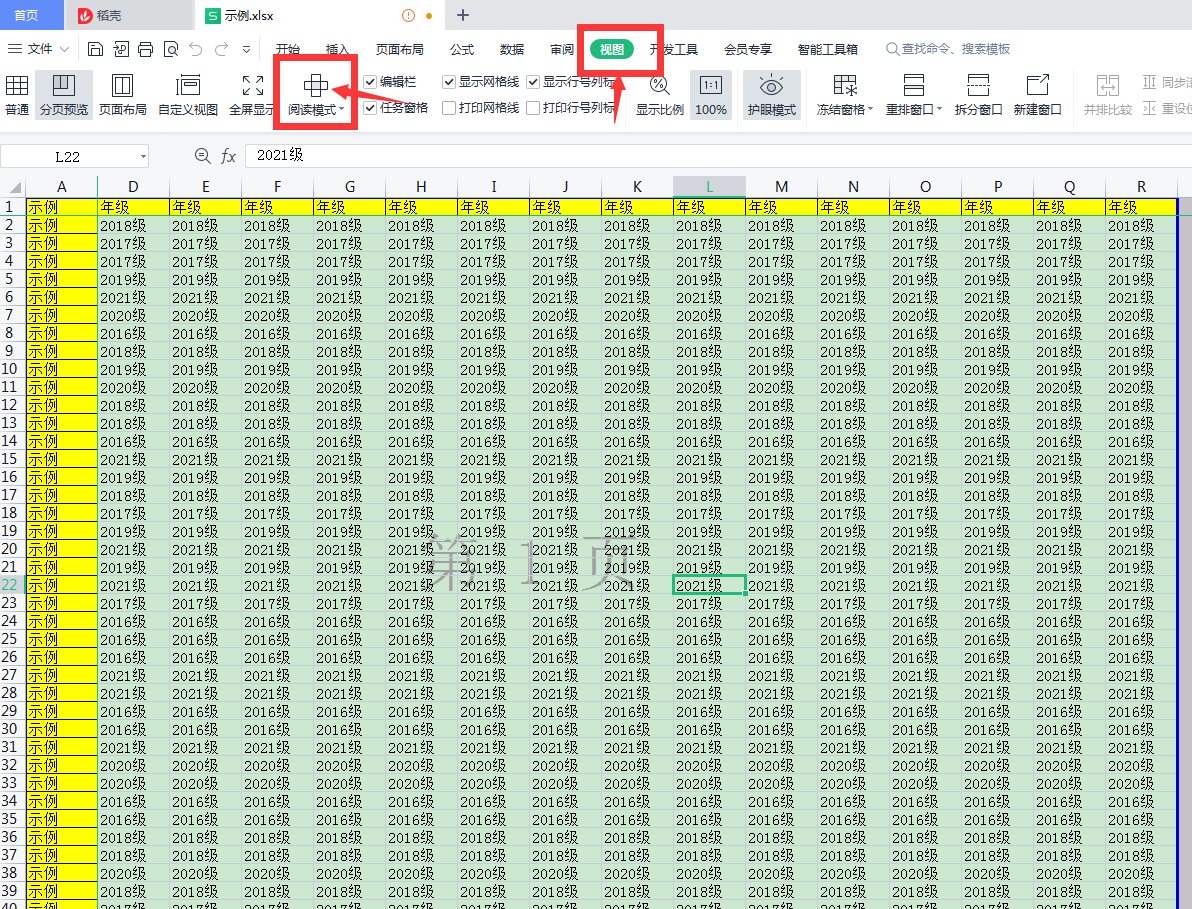The width and height of the screenshot is (1192, 909).
Task: Reset zoom with the 100% button
Action: click(711, 95)
